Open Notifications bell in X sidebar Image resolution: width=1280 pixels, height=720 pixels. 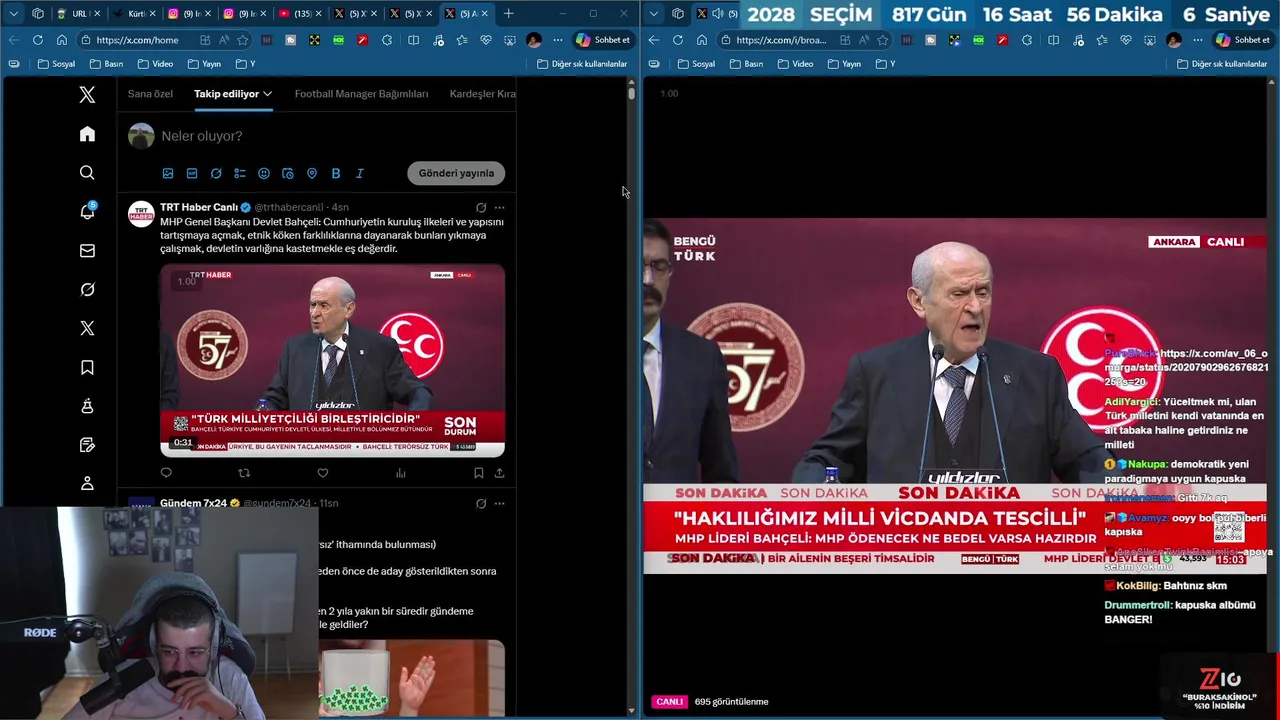click(87, 211)
